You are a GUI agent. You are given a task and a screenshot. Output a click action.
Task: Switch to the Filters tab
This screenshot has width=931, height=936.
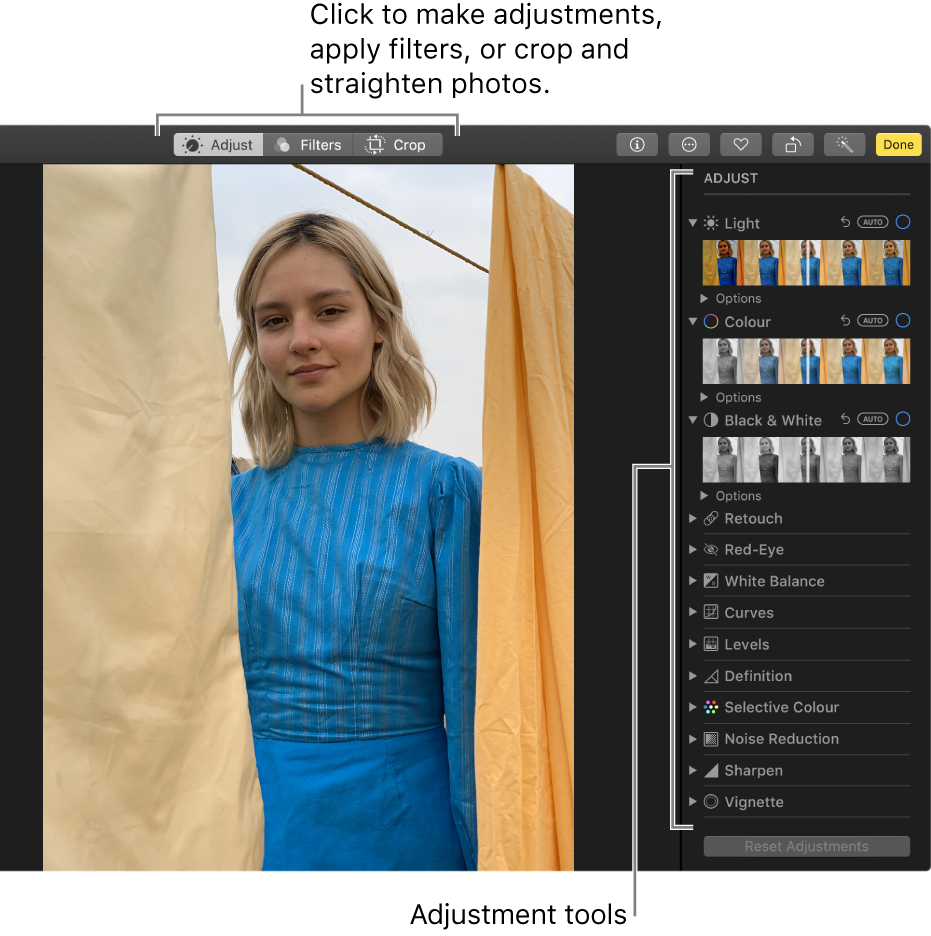click(x=308, y=144)
